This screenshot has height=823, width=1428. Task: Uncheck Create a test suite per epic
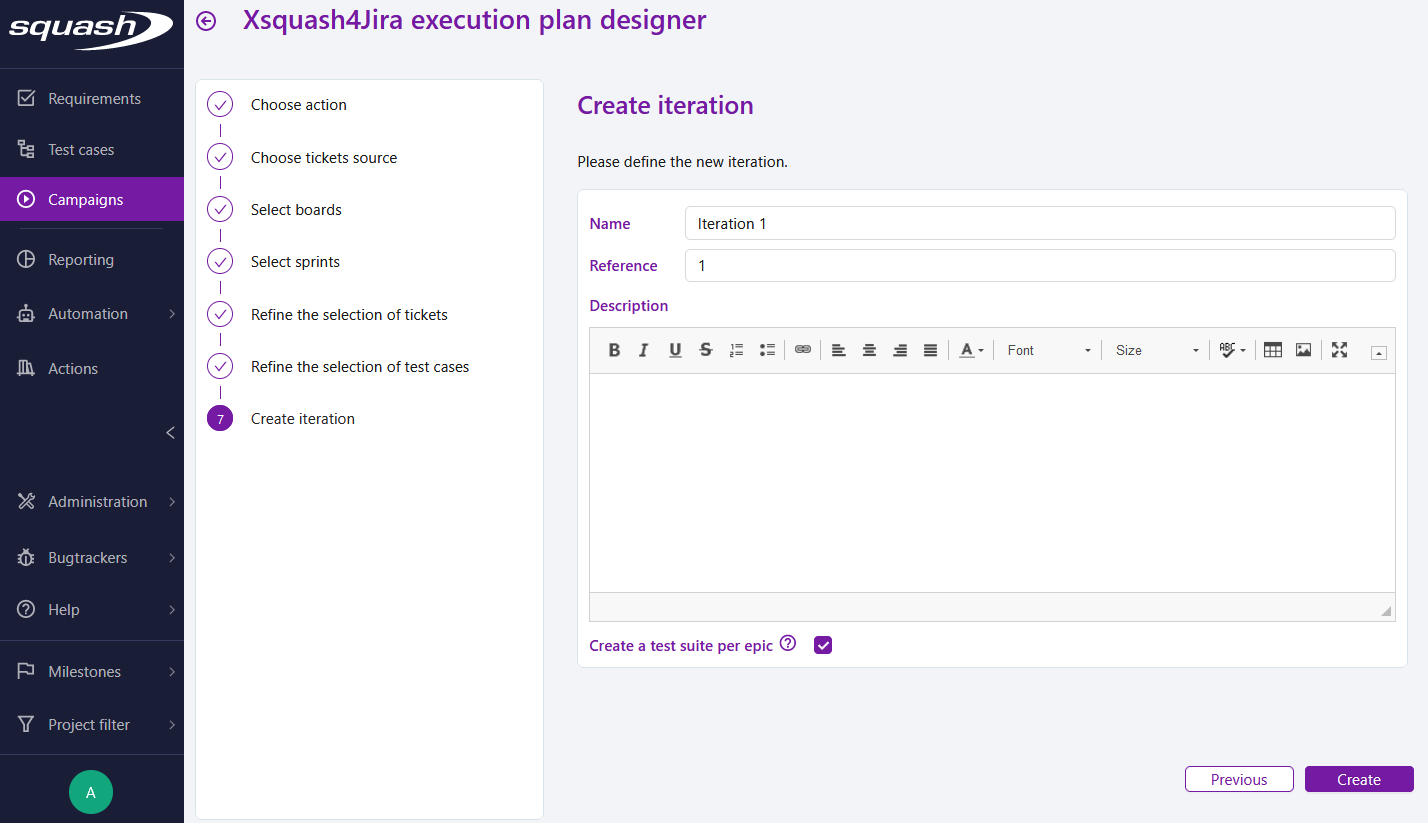pyautogui.click(x=823, y=645)
